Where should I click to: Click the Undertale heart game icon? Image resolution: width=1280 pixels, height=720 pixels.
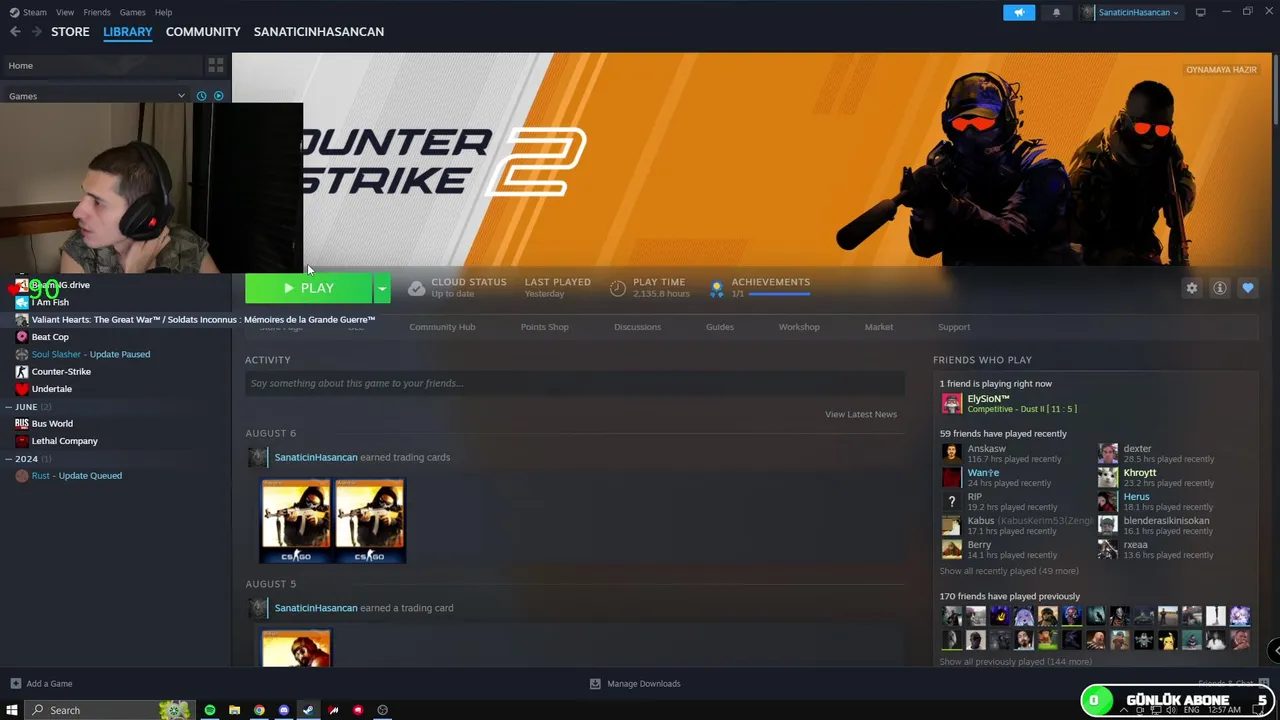22,389
